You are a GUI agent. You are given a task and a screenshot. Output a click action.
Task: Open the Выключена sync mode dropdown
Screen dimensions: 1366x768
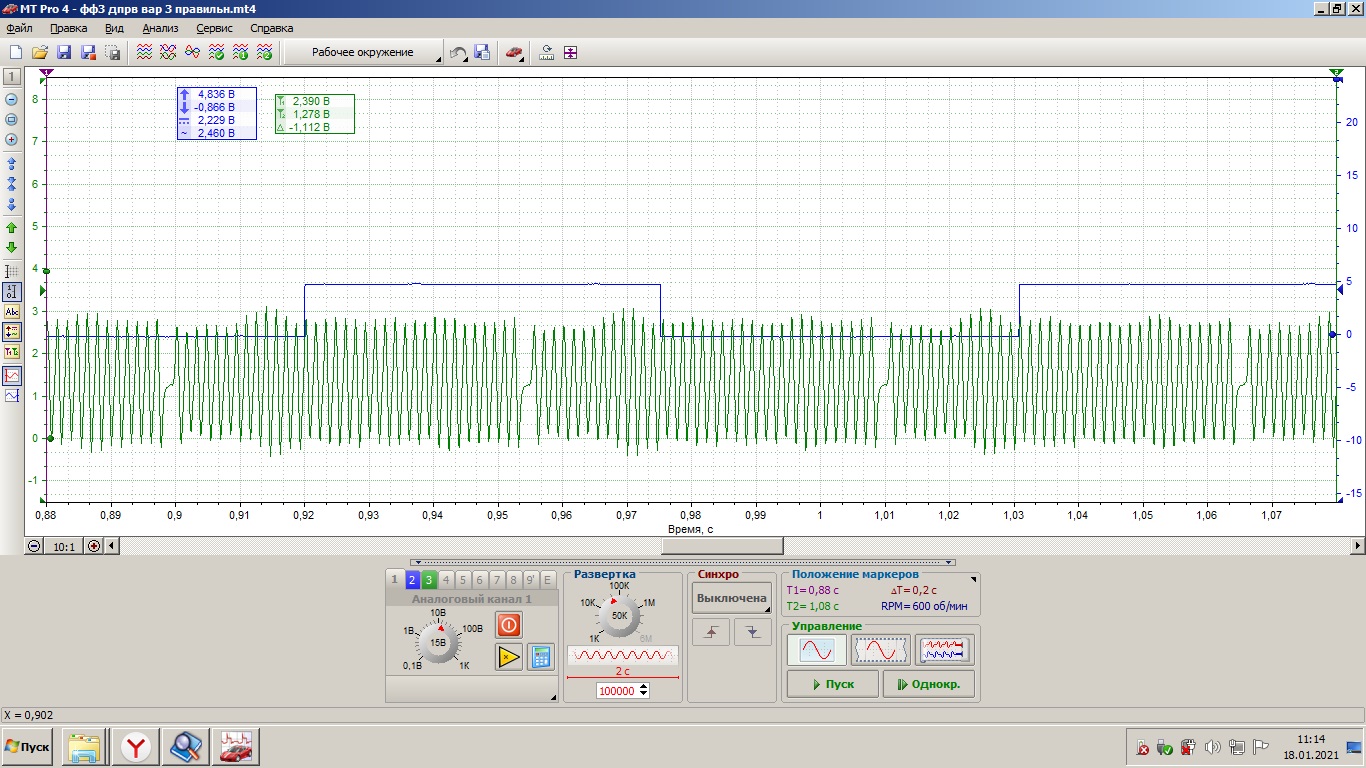click(732, 598)
